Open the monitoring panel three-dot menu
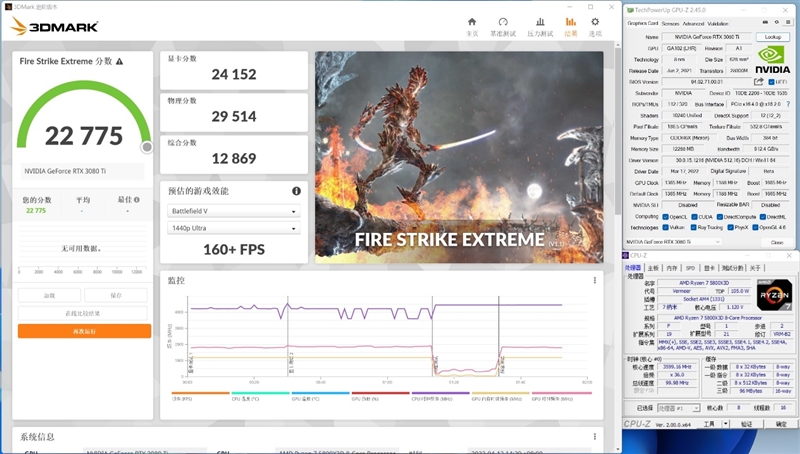This screenshot has height=454, width=800. tap(595, 280)
